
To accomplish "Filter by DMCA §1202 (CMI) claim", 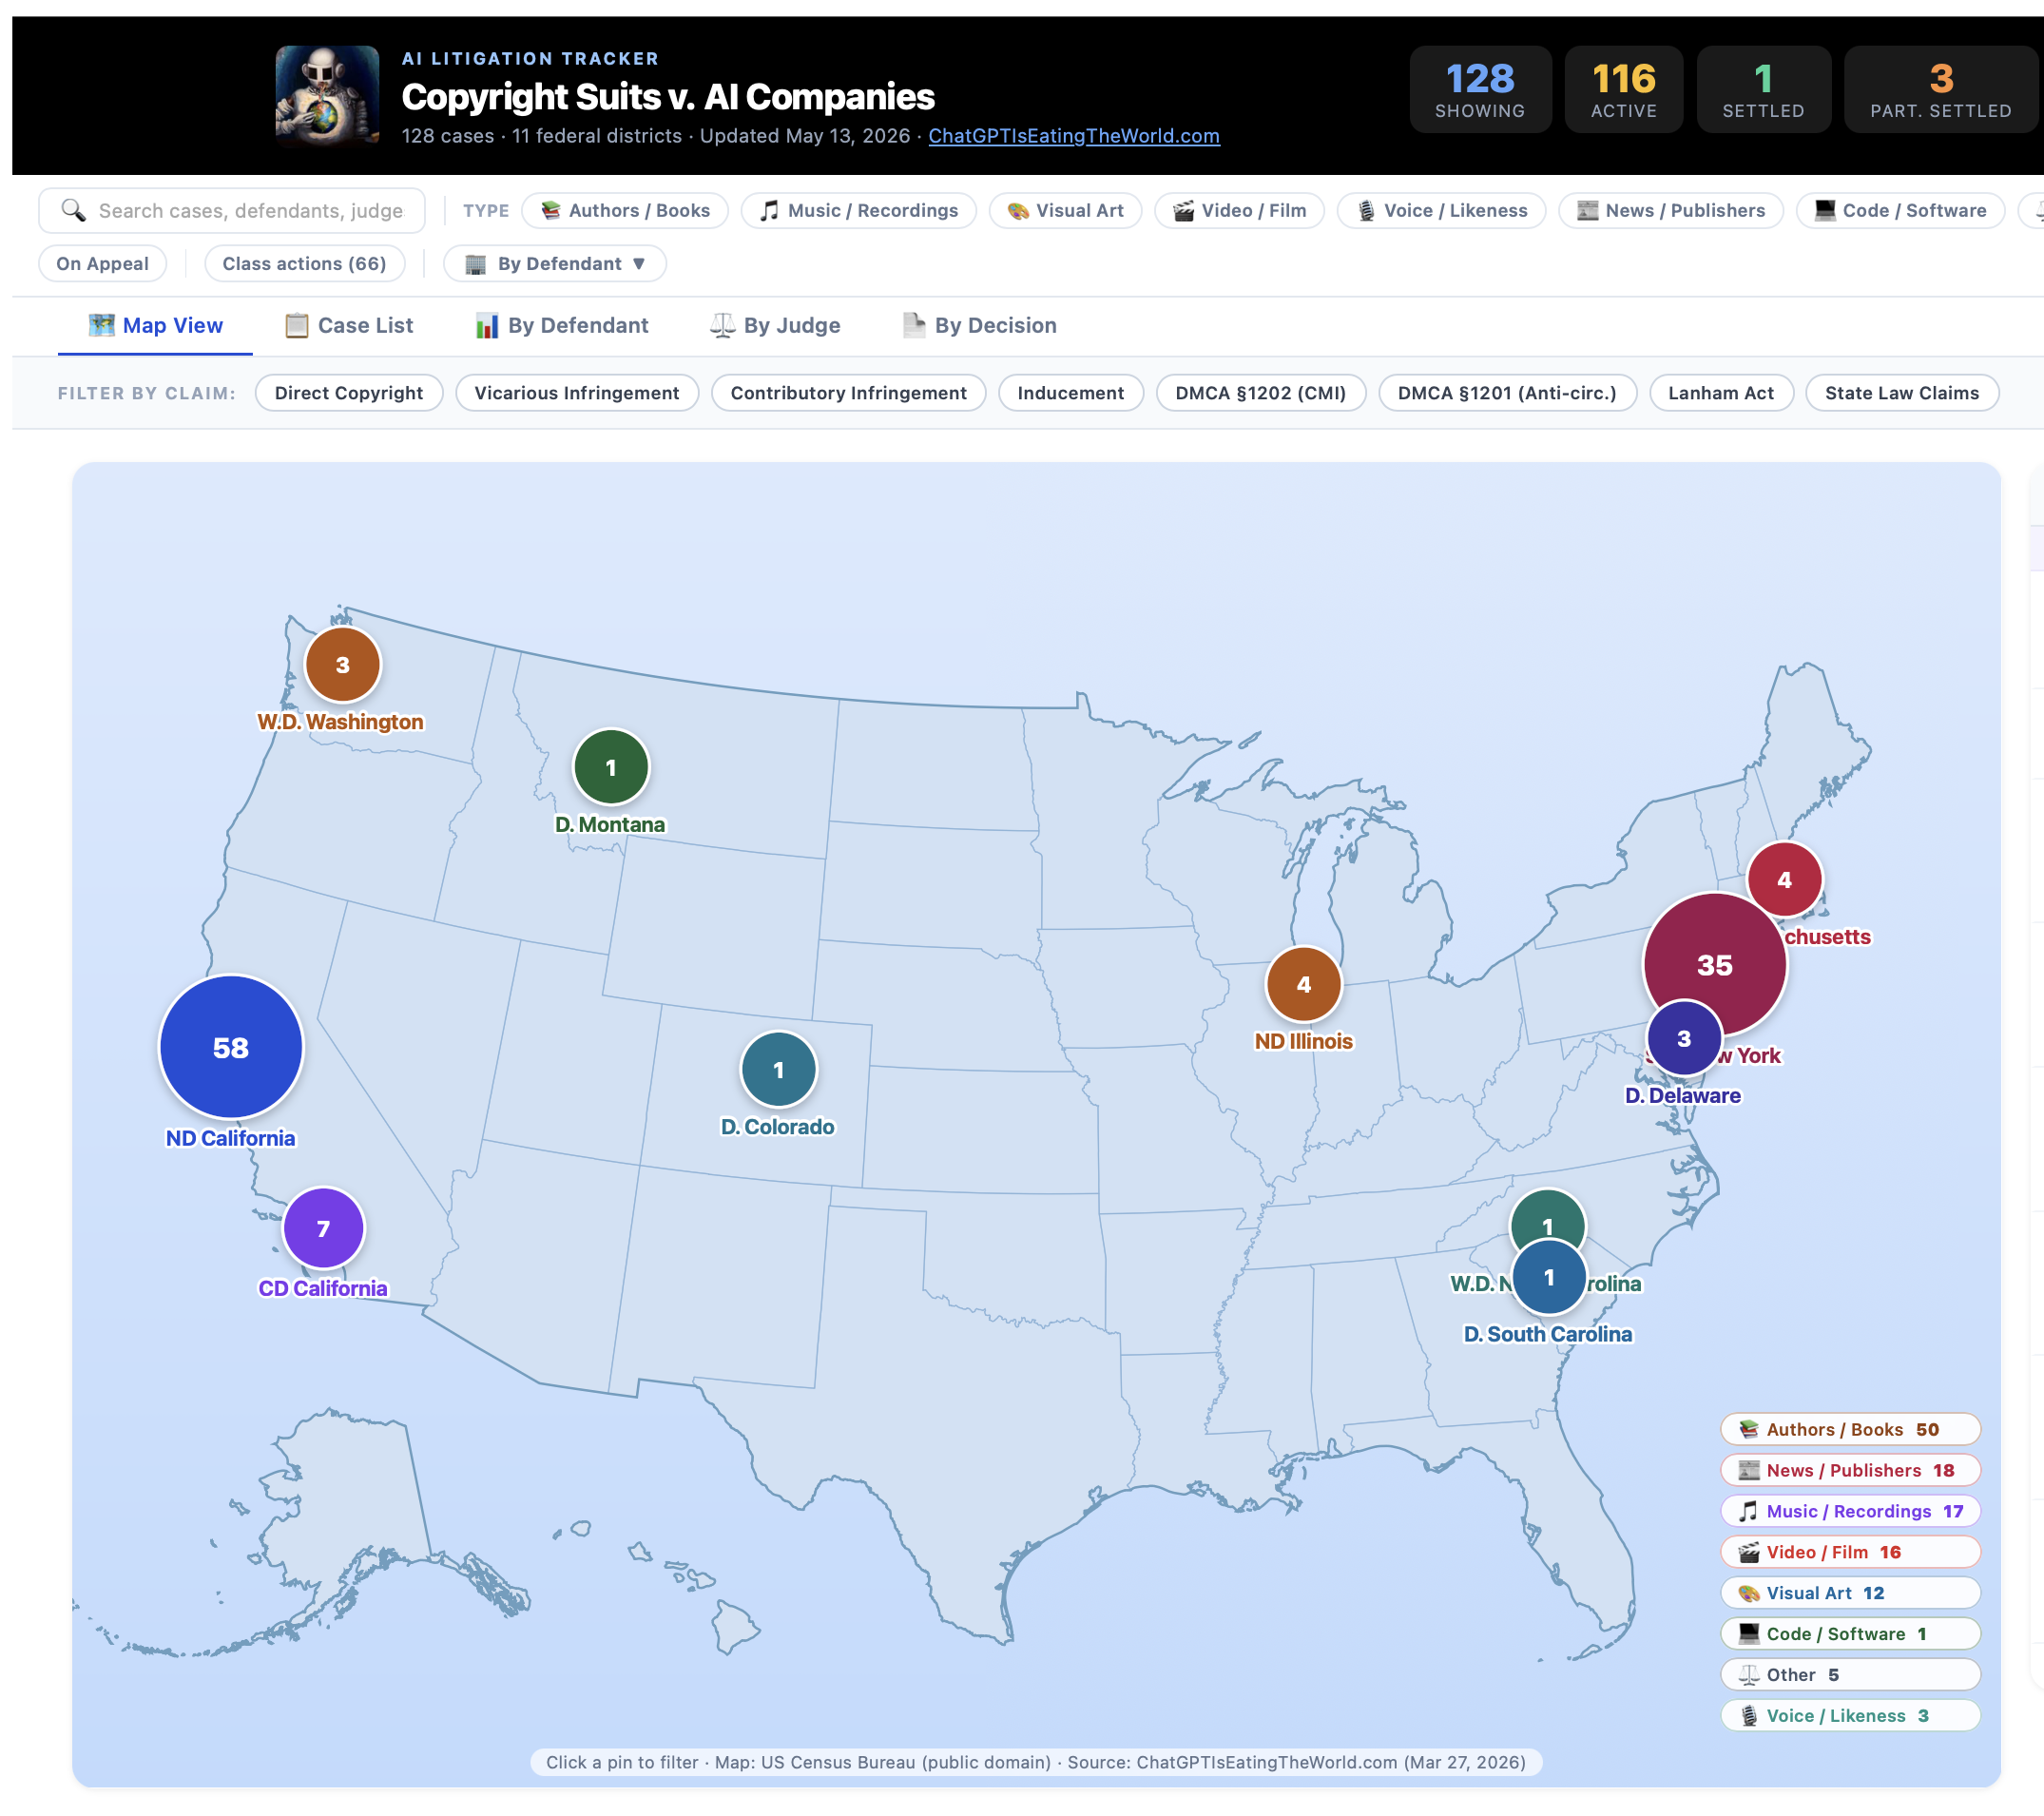I will 1261,392.
